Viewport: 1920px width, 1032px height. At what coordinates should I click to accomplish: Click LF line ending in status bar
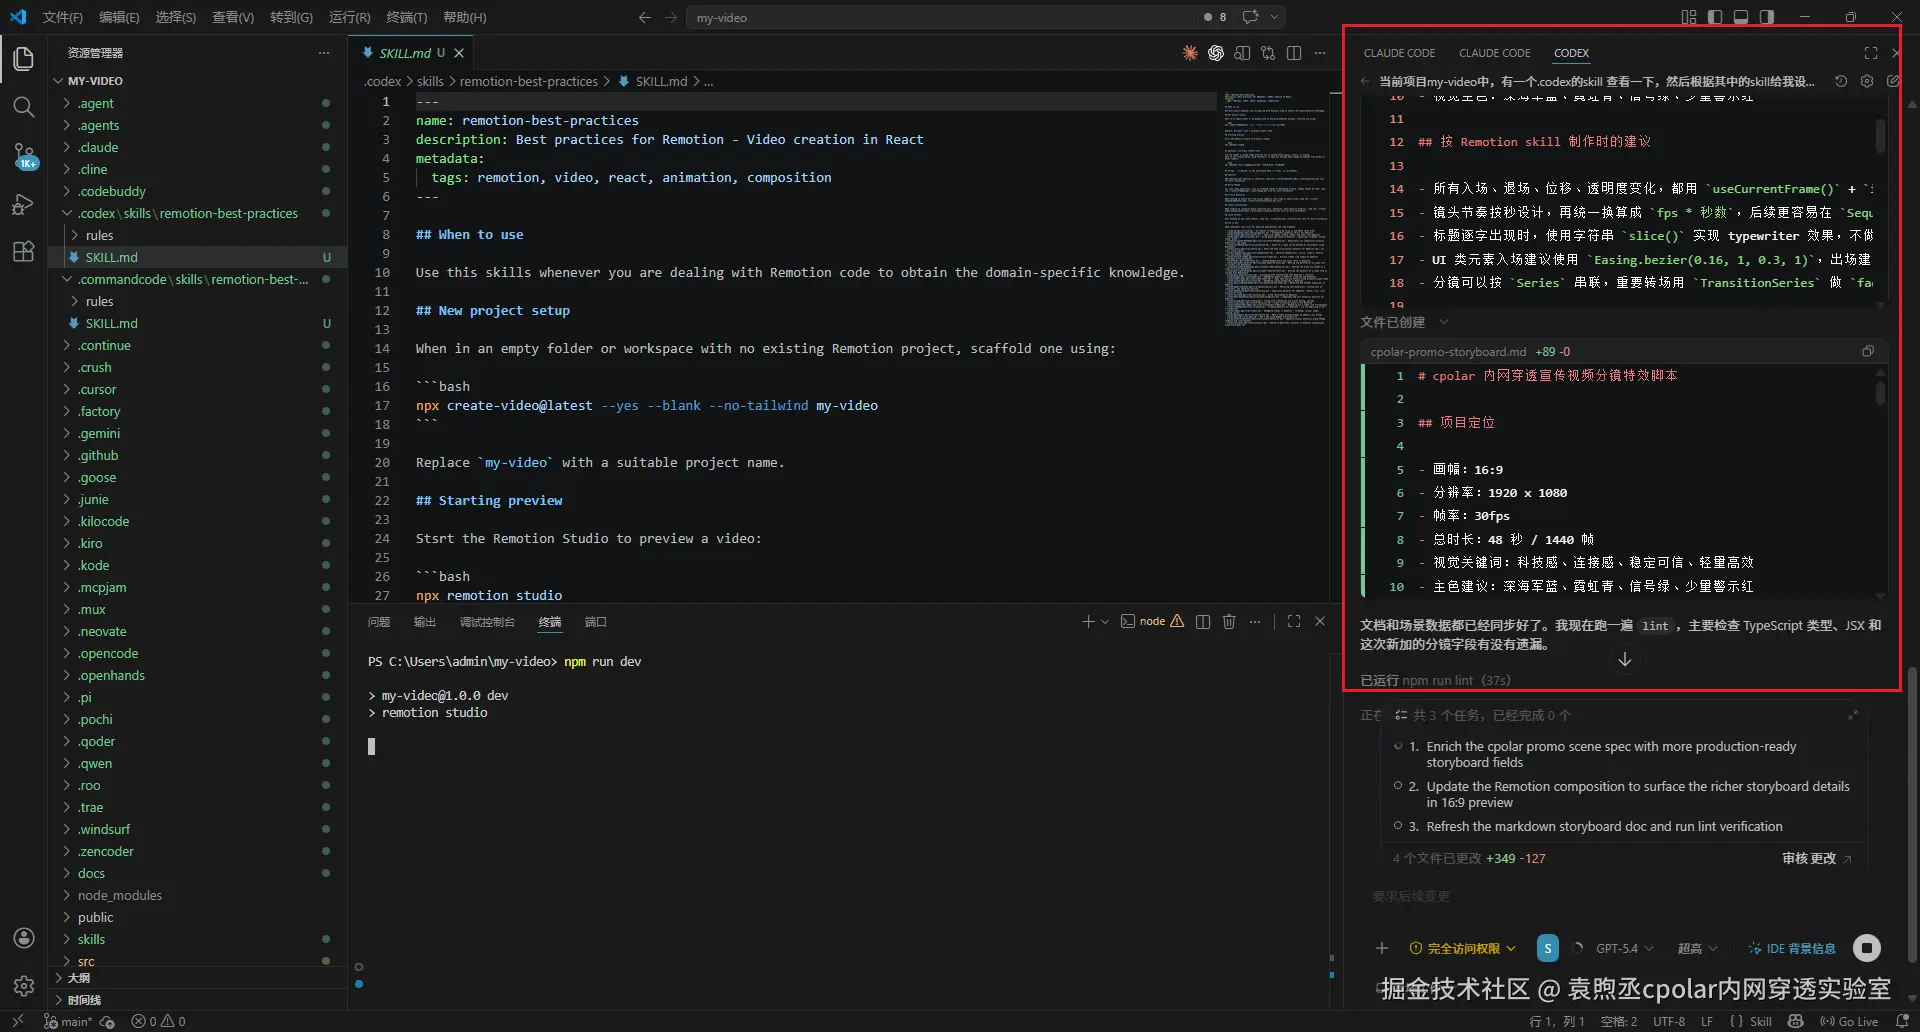(1707, 1021)
